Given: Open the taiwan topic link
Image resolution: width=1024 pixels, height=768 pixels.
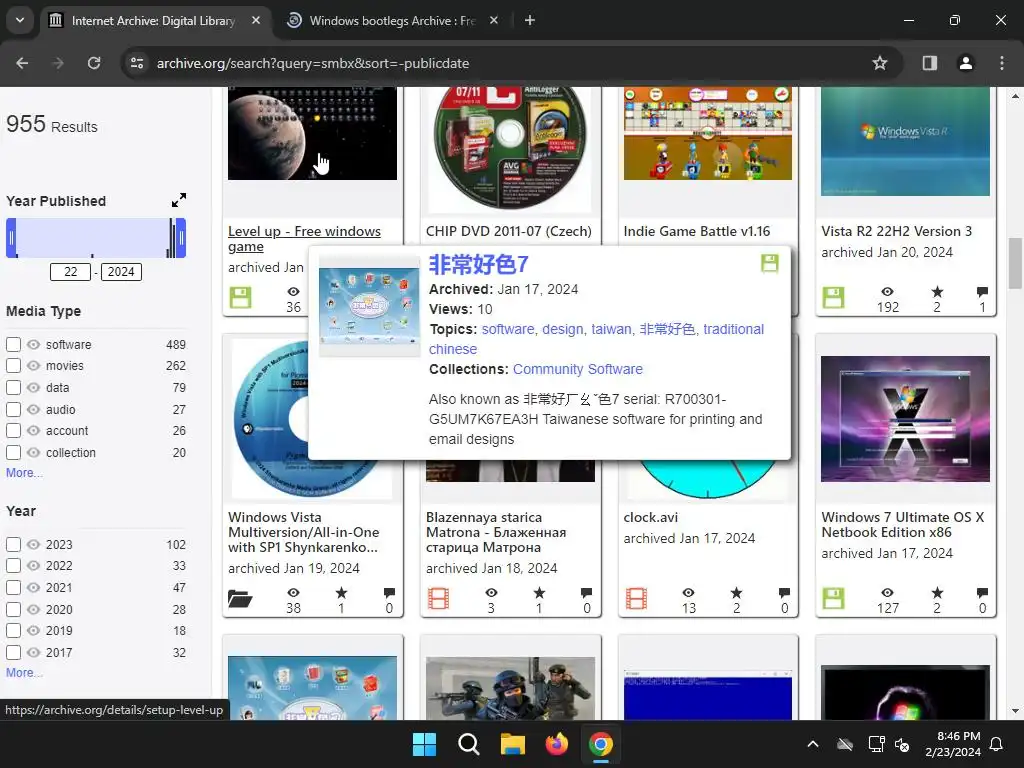Looking at the screenshot, I should [x=611, y=329].
